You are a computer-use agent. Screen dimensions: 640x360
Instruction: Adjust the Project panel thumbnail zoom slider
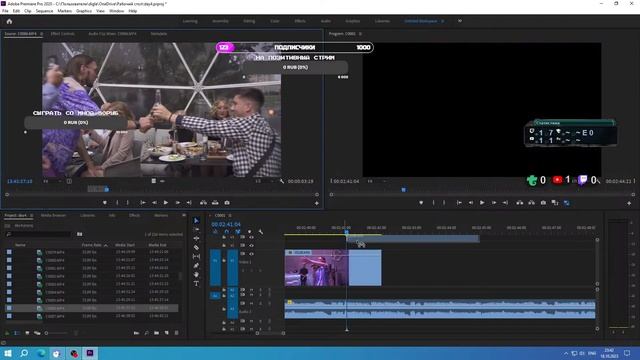(57, 333)
